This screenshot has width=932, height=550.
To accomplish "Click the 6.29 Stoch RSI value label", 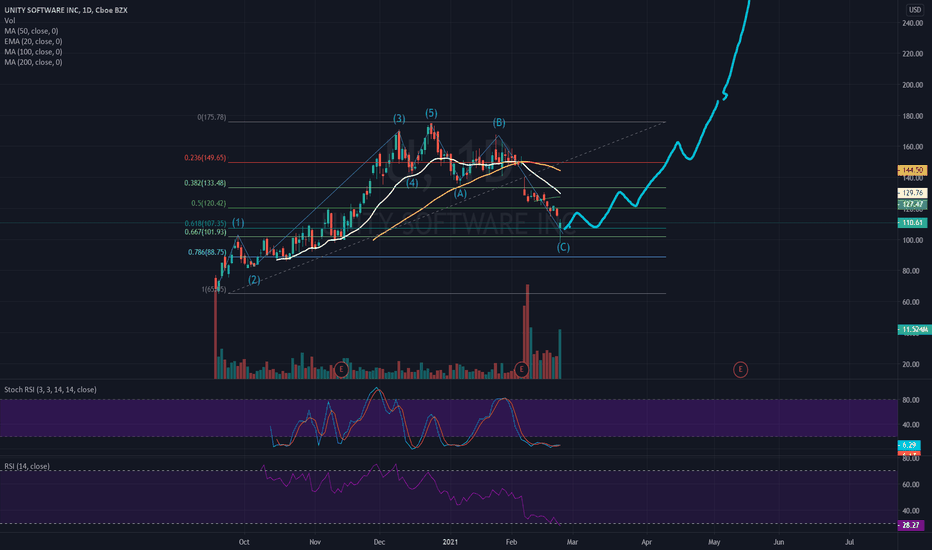I will (909, 445).
